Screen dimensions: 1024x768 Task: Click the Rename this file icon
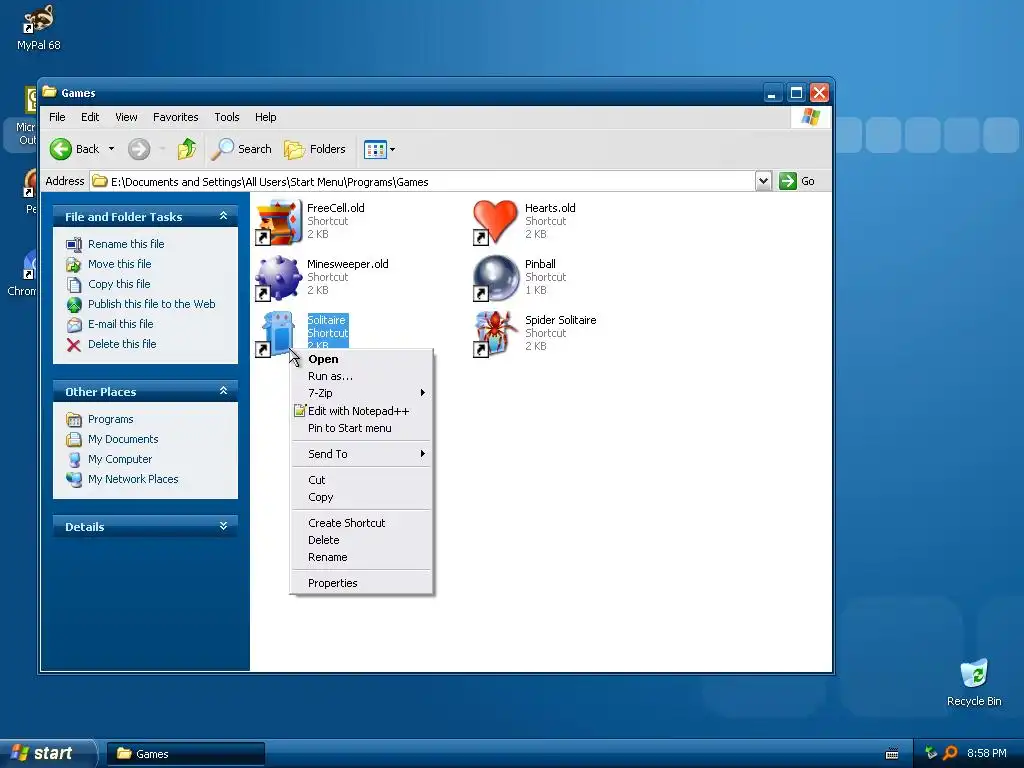74,244
